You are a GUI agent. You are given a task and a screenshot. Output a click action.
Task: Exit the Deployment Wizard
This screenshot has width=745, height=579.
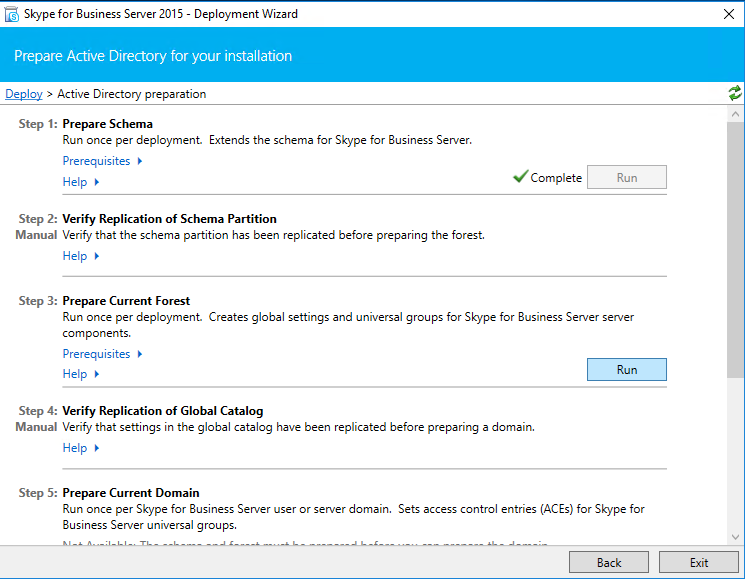pyautogui.click(x=698, y=562)
